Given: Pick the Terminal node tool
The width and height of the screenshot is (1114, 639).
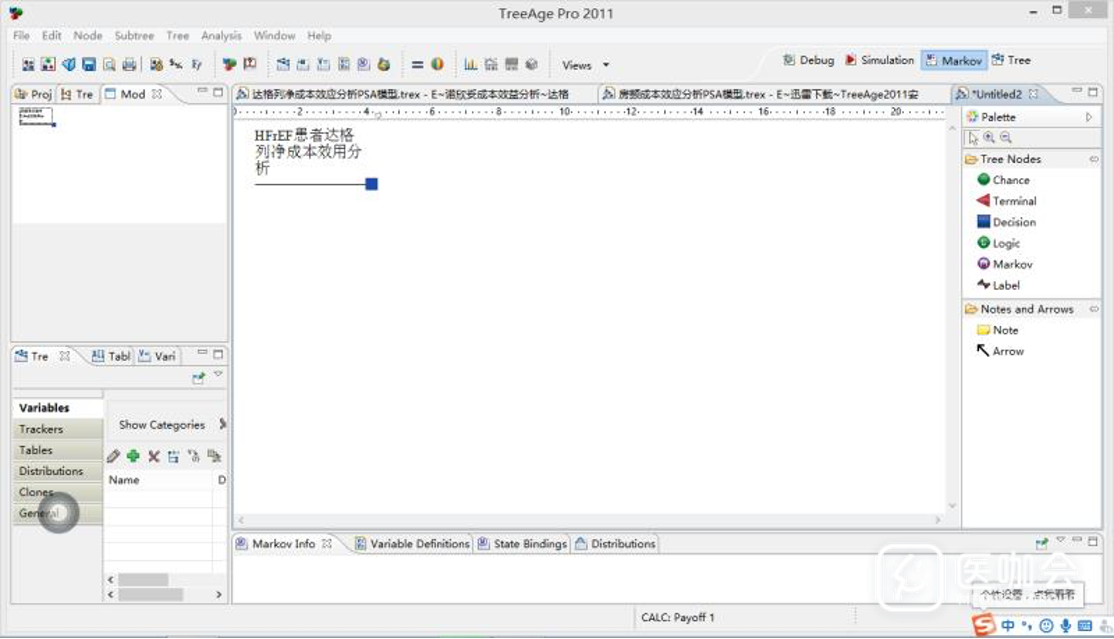Looking at the screenshot, I should (1013, 201).
